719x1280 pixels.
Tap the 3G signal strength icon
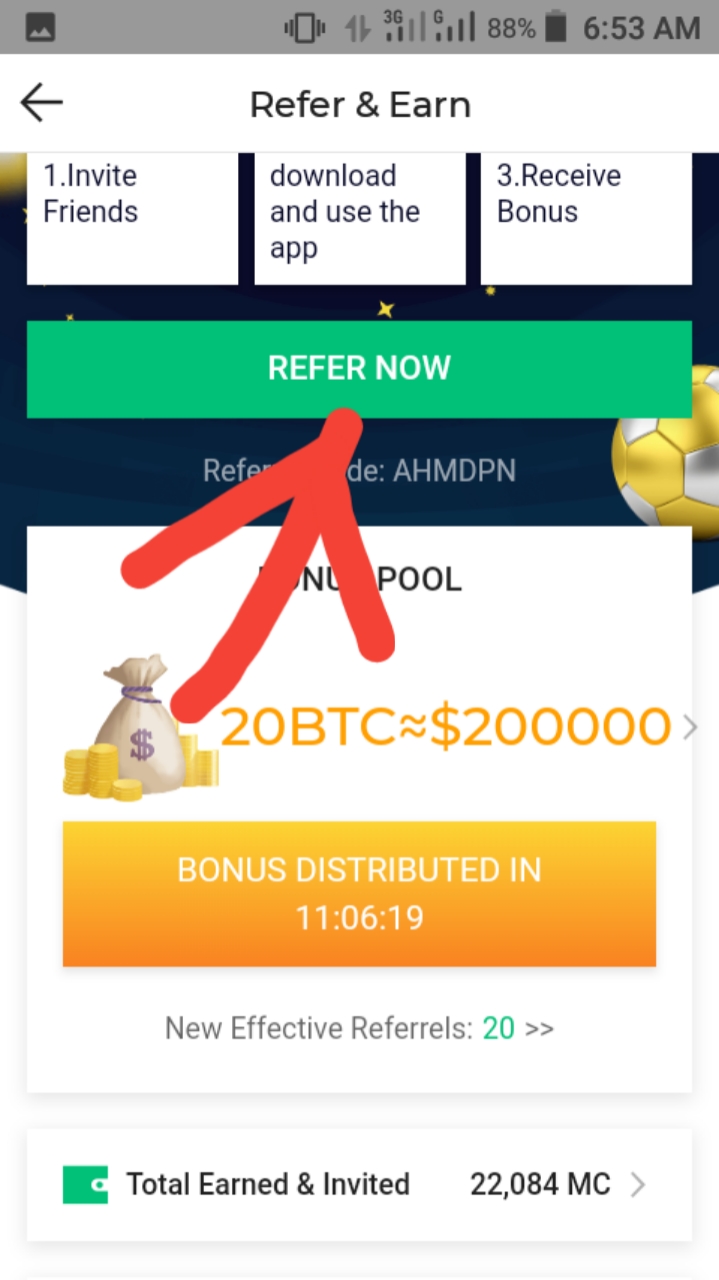tap(403, 28)
